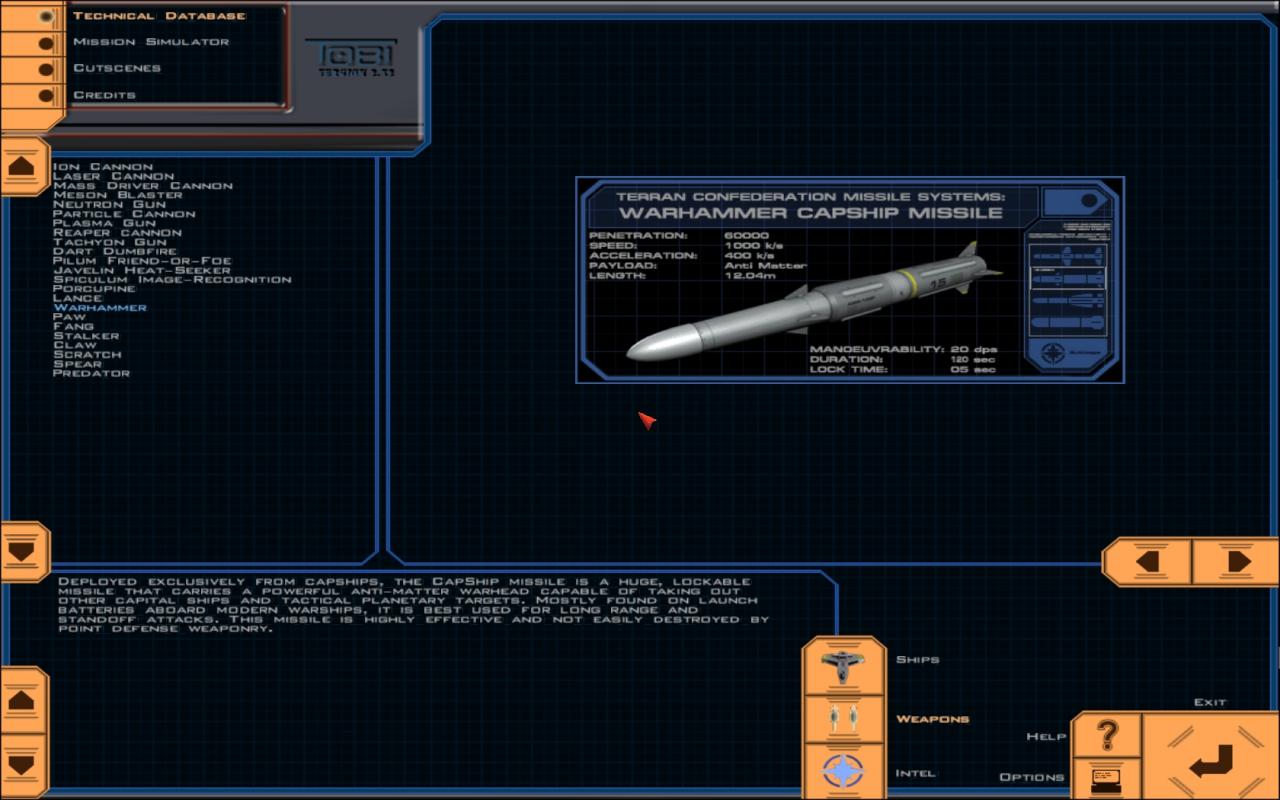Select Spiculum Image-Recognition entry

[x=172, y=280]
